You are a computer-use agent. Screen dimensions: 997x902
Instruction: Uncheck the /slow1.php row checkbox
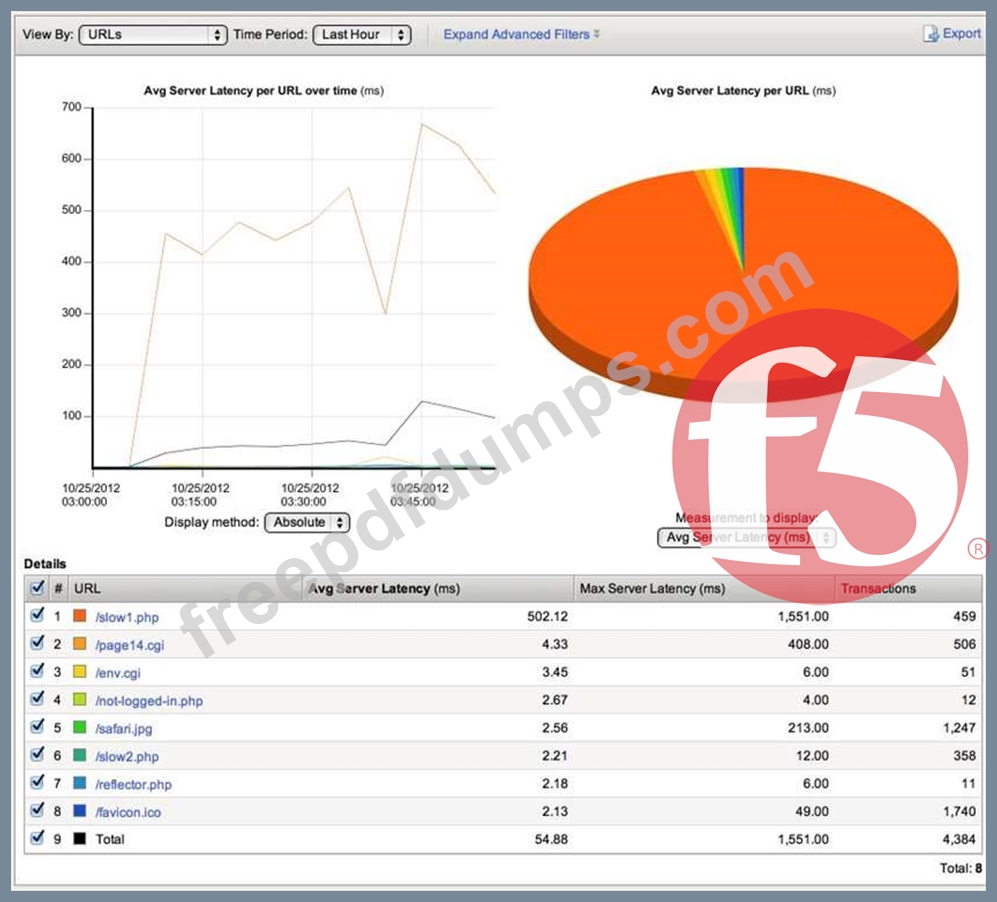coord(37,616)
